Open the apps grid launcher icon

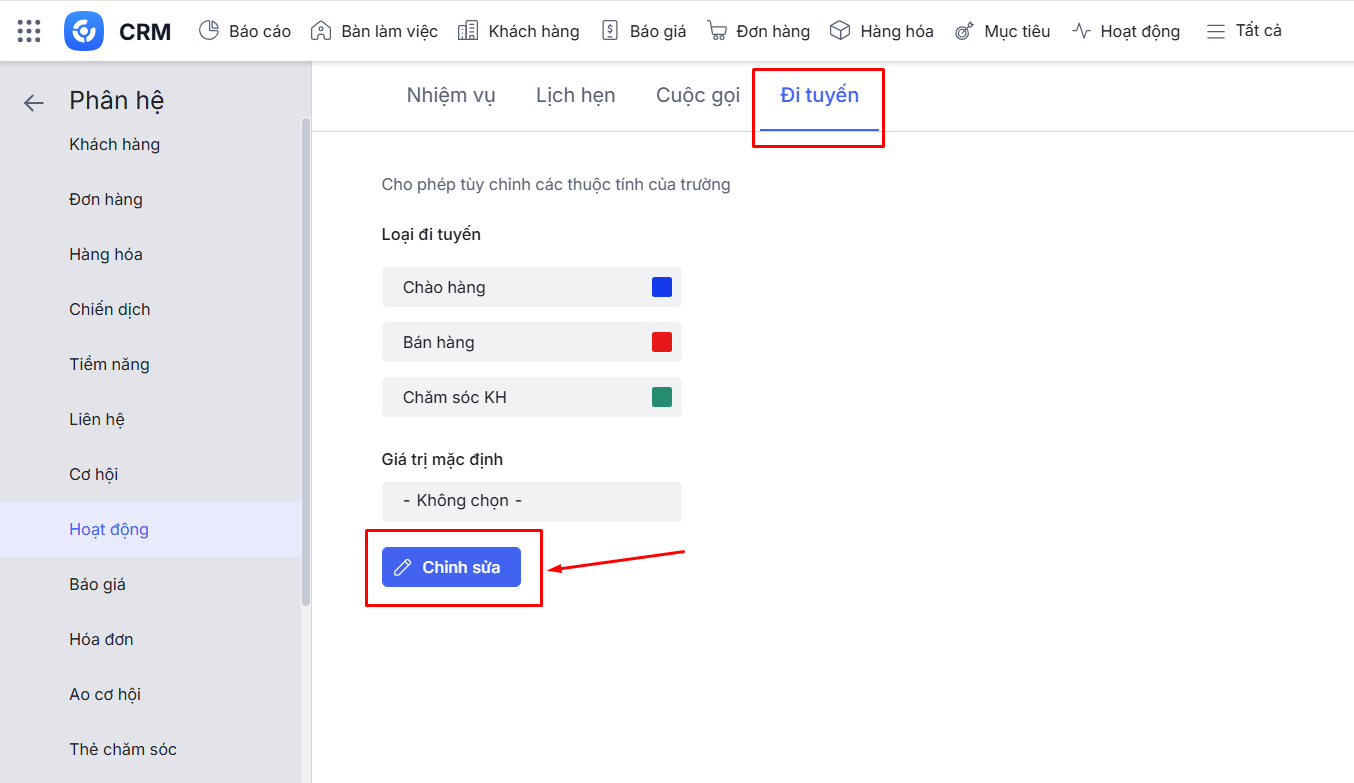(29, 31)
